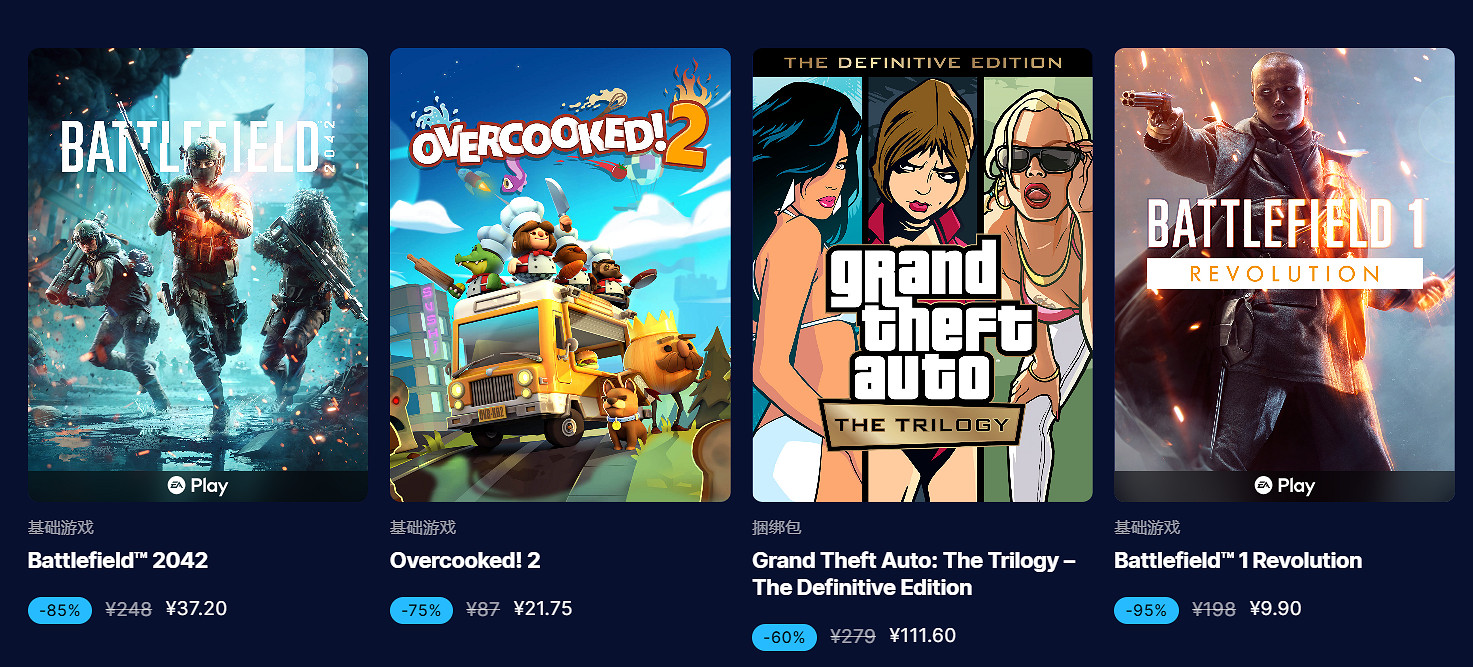Click the Grand Theft Auto: The Trilogy title

pyautogui.click(x=913, y=573)
